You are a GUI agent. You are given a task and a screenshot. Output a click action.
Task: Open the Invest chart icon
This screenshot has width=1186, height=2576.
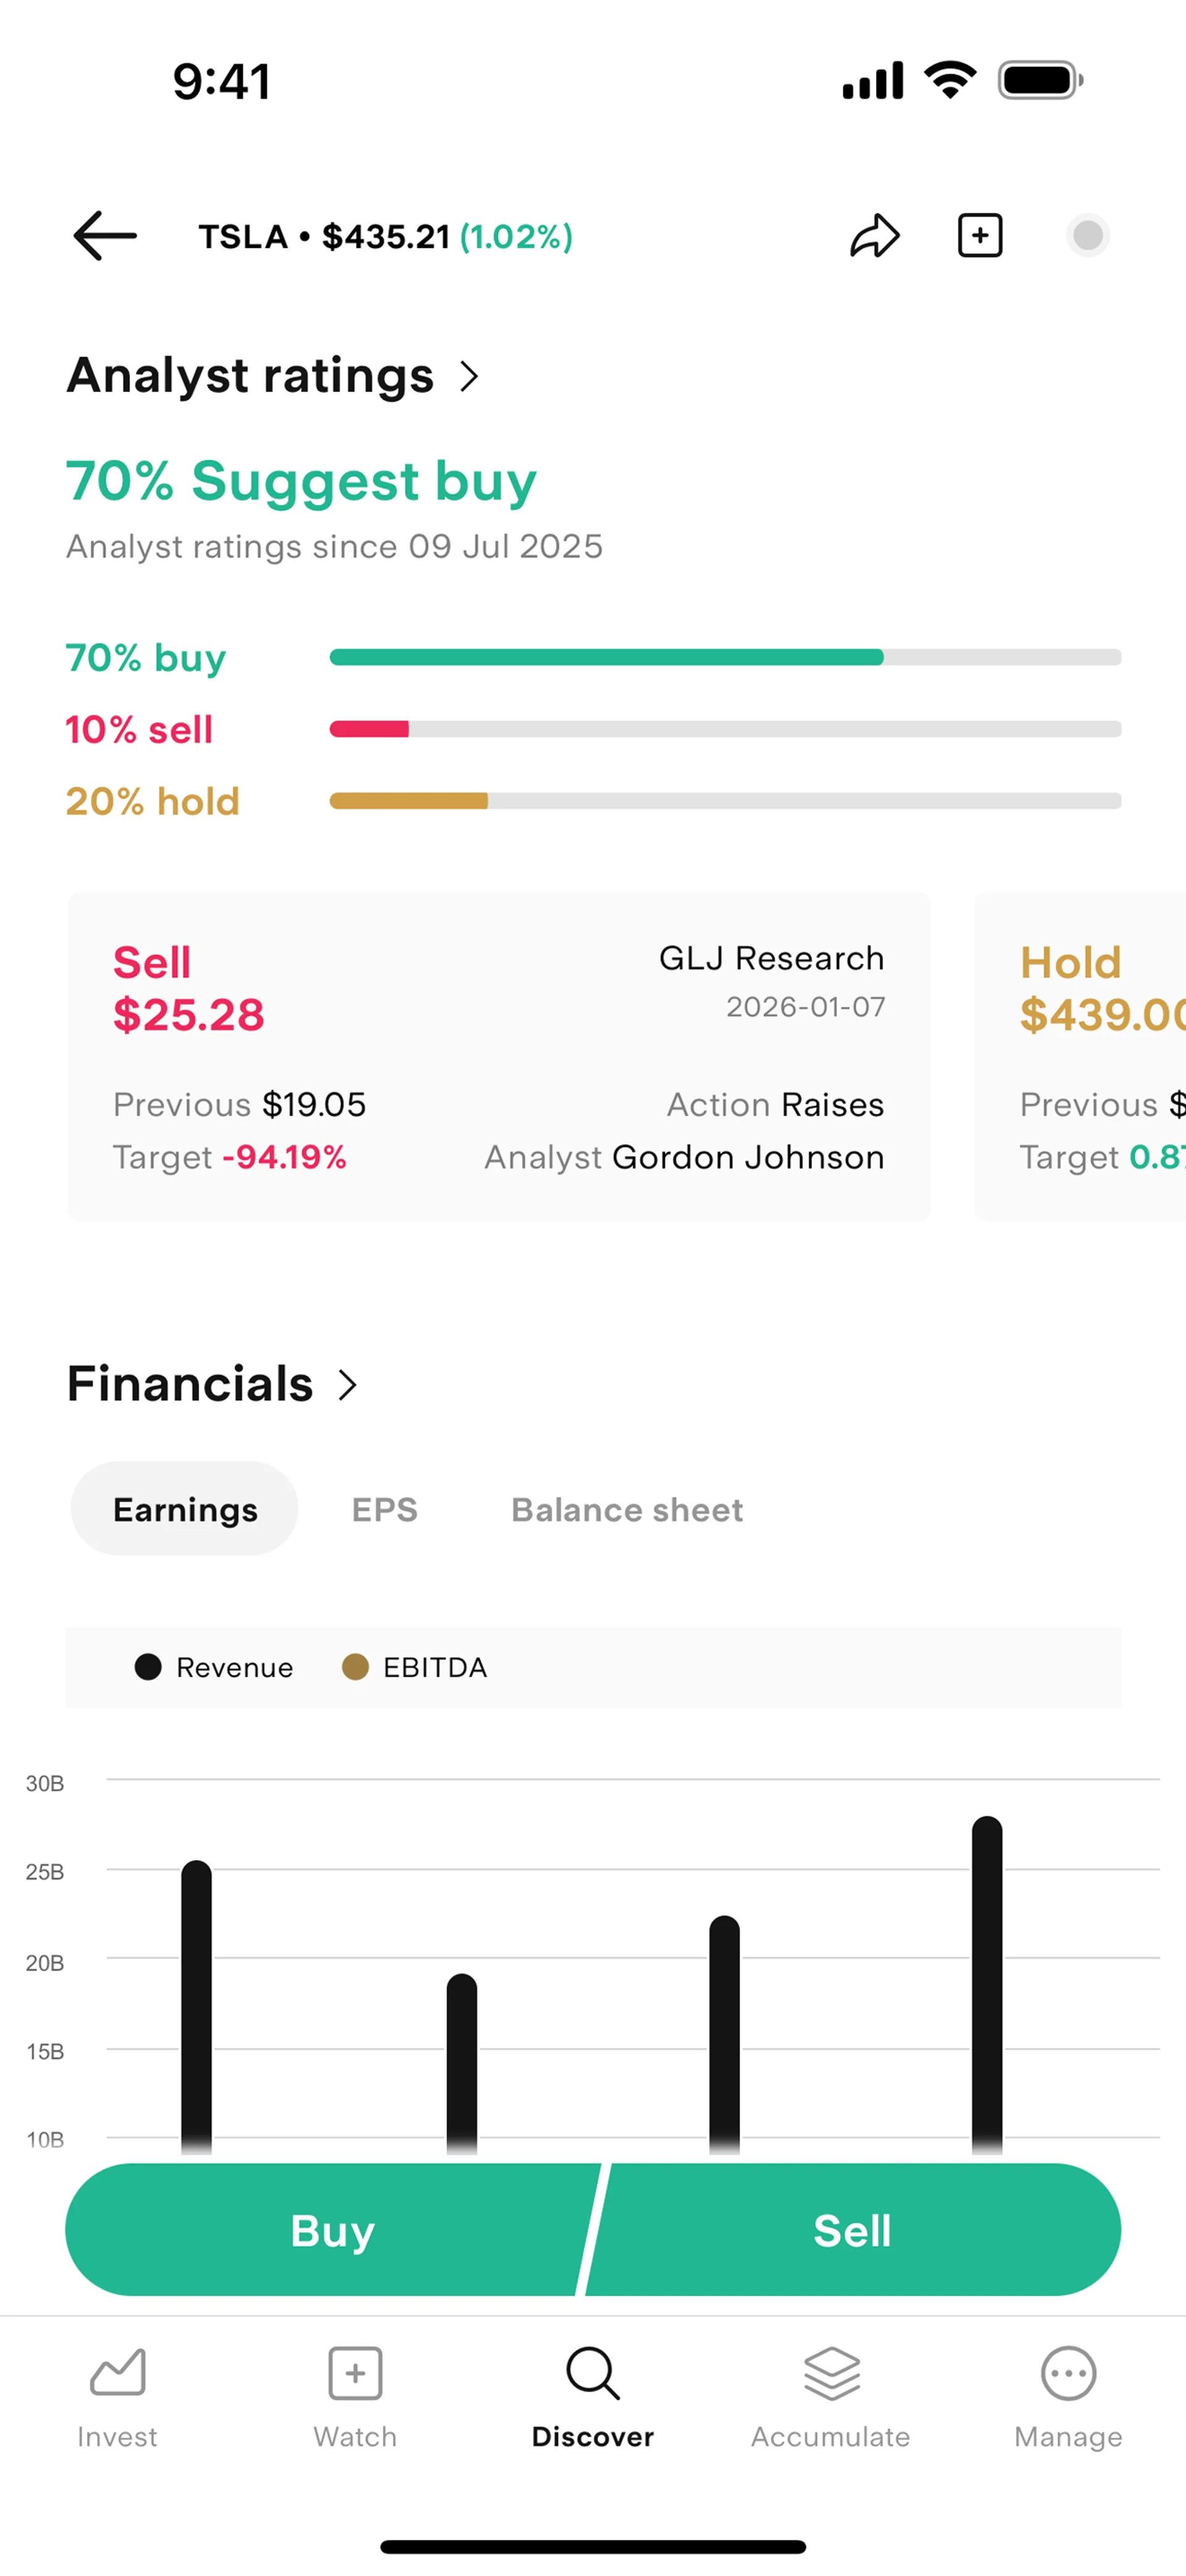[x=118, y=2373]
